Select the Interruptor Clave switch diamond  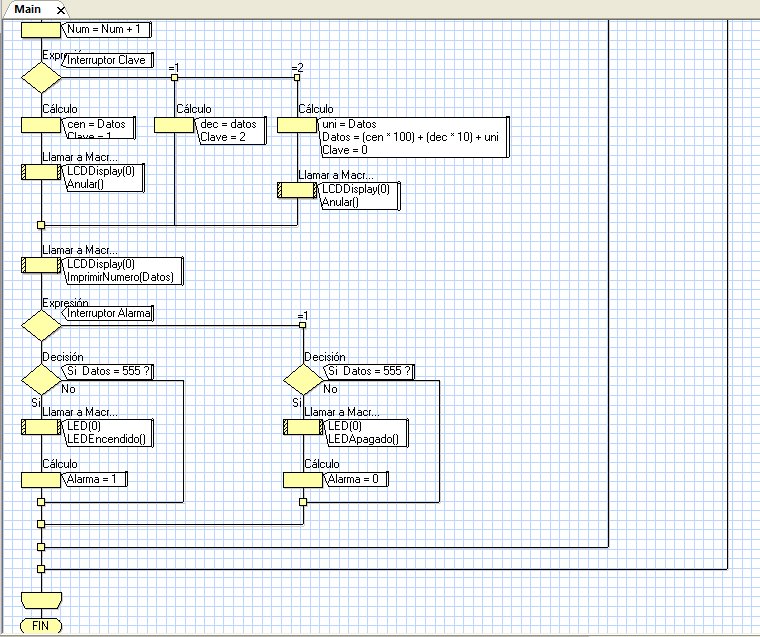(41, 78)
